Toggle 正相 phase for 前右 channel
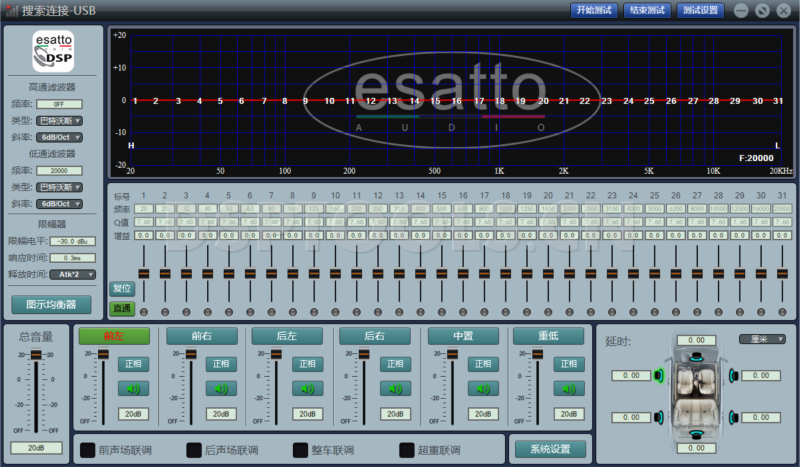 click(x=221, y=364)
